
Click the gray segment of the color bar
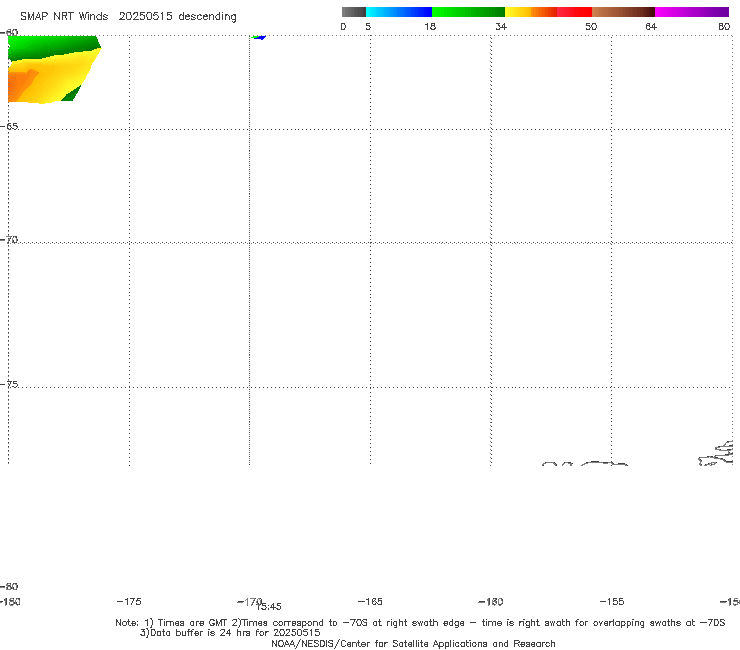point(353,12)
